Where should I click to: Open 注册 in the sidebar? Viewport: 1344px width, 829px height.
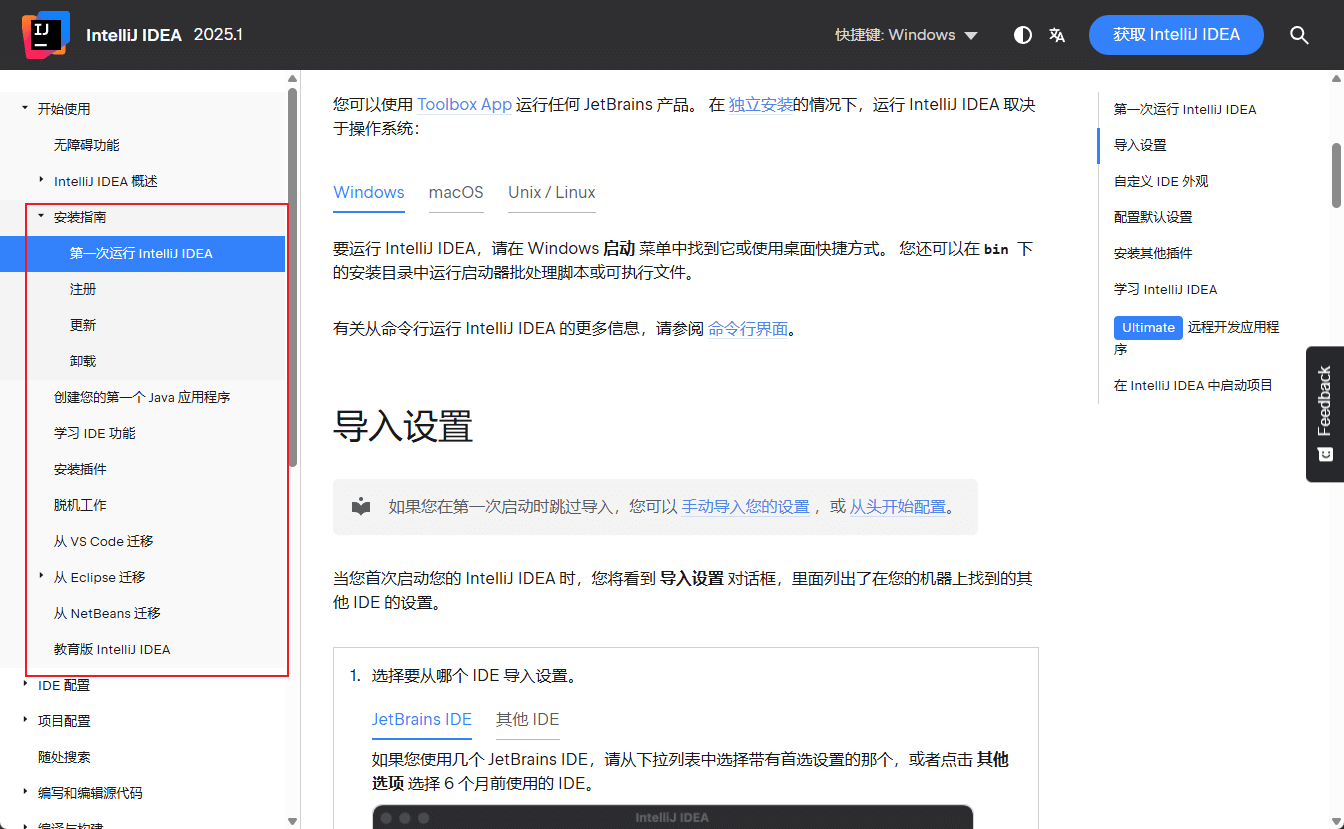83,289
